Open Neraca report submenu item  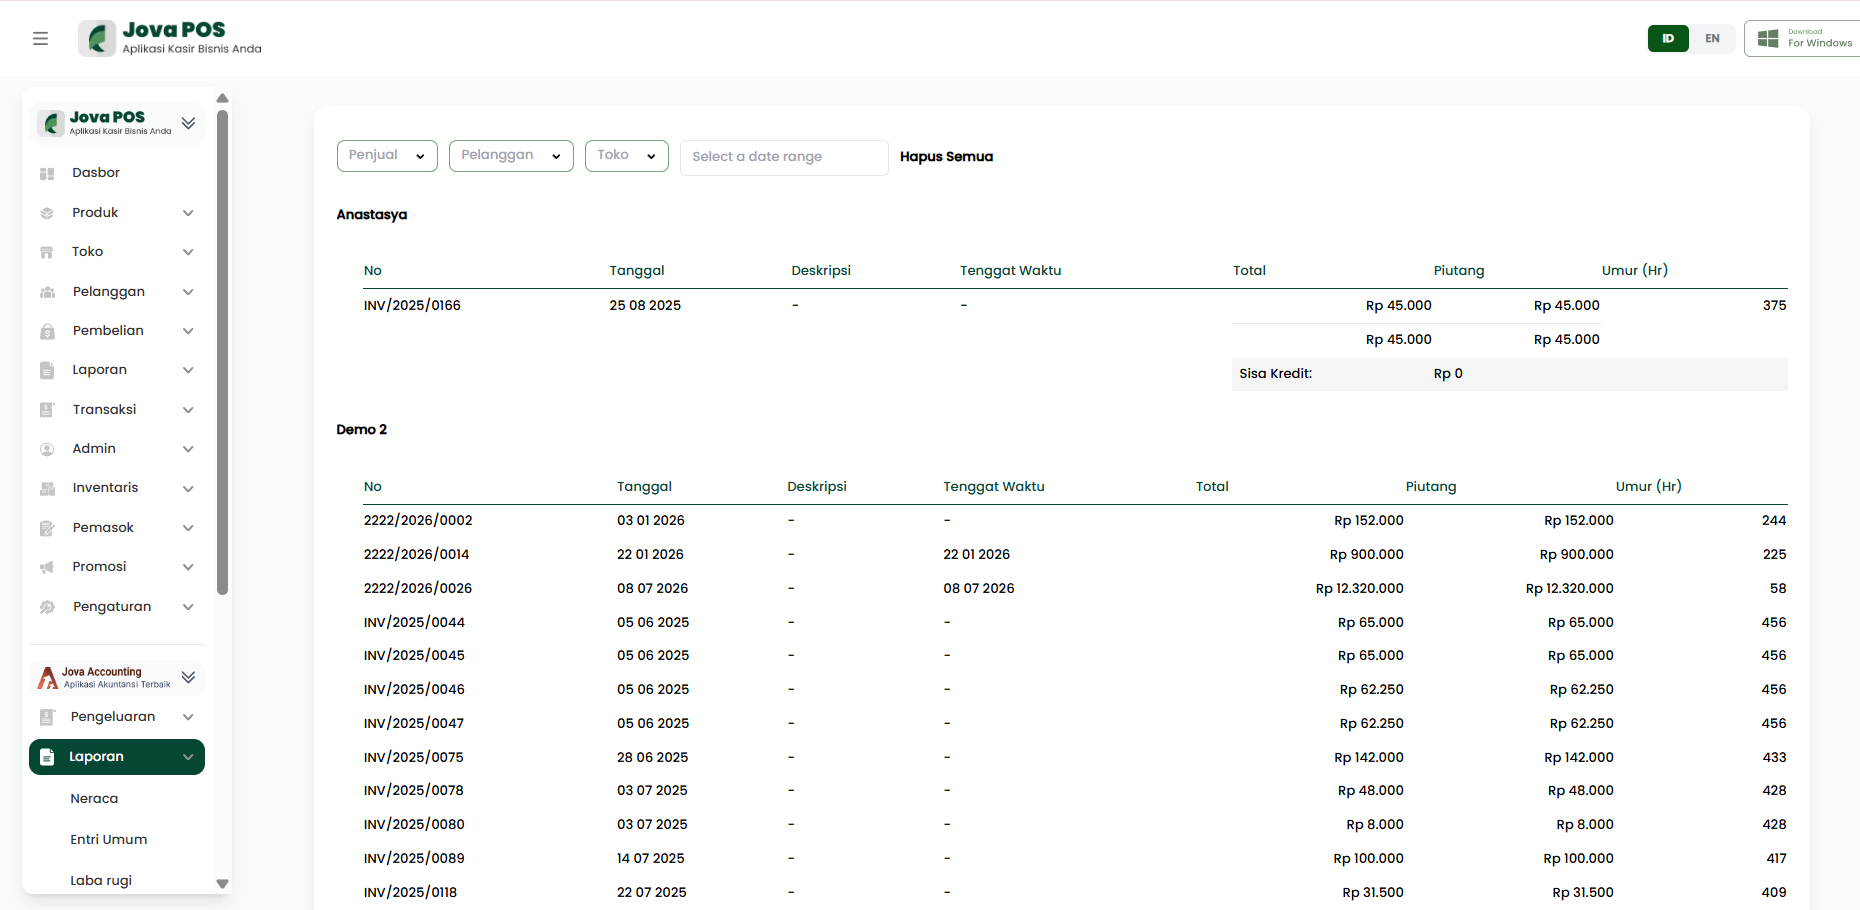tap(94, 799)
